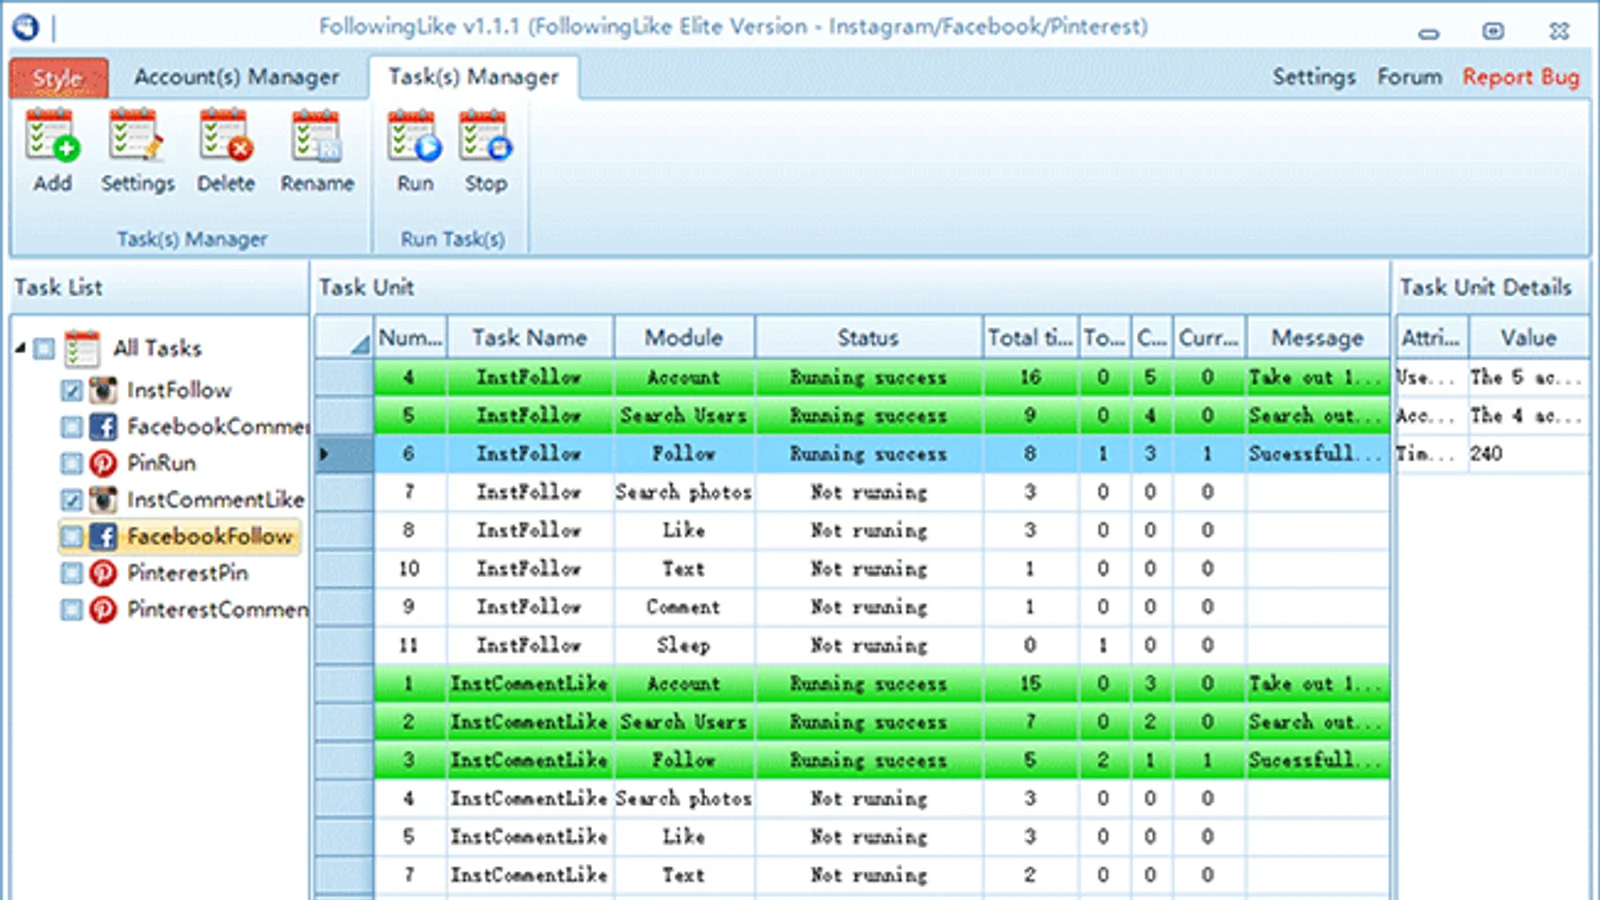The width and height of the screenshot is (1600, 900).
Task: Click the application globe logo icon
Action: (x=25, y=27)
